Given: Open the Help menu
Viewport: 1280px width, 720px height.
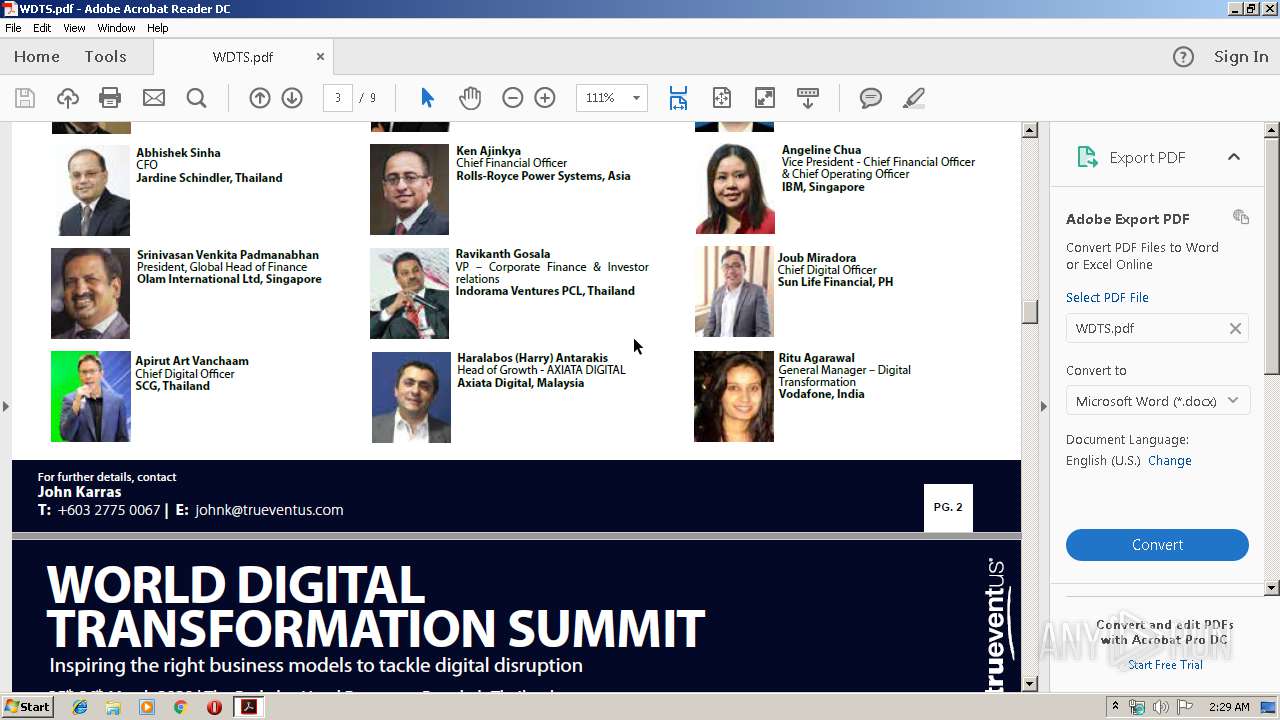Looking at the screenshot, I should [x=158, y=28].
